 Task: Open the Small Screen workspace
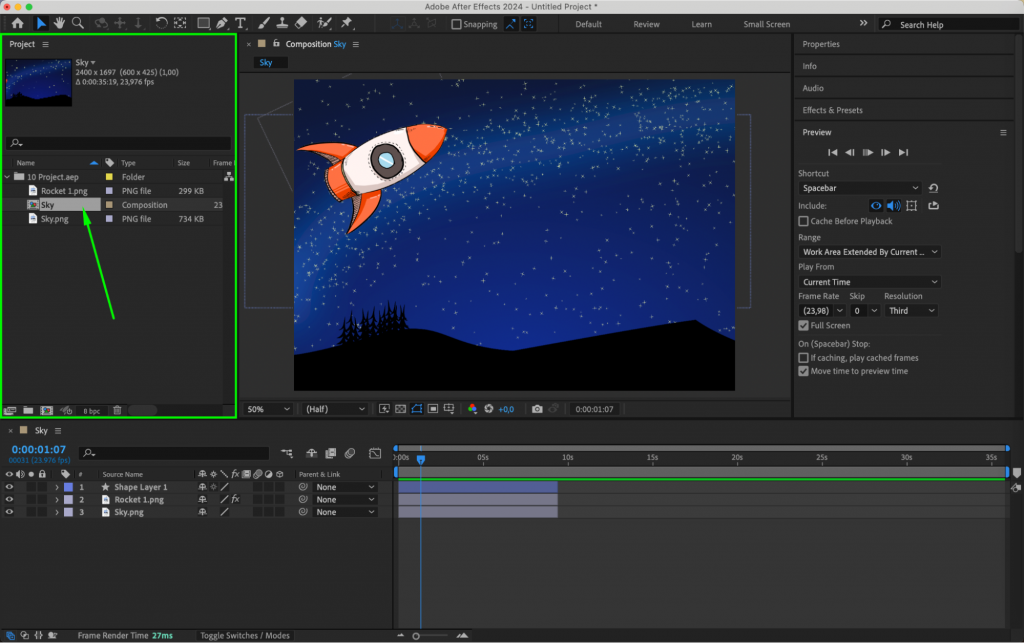766,23
